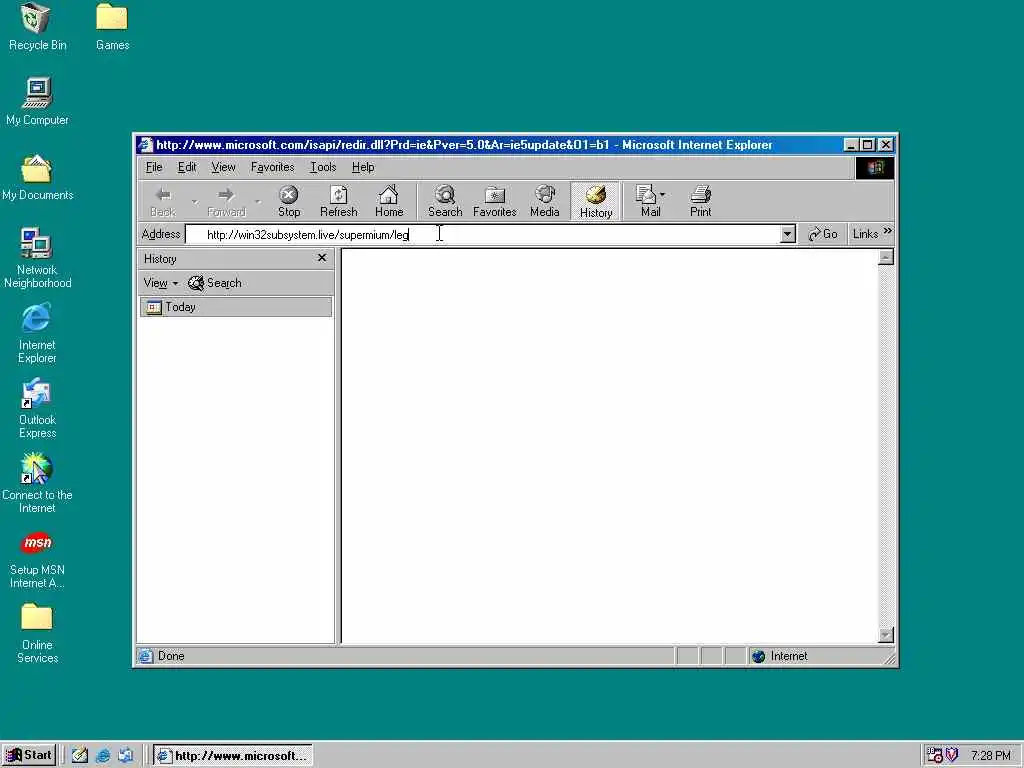Image resolution: width=1024 pixels, height=768 pixels.
Task: Open the Forward button history dropdown arrow
Action: (259, 202)
